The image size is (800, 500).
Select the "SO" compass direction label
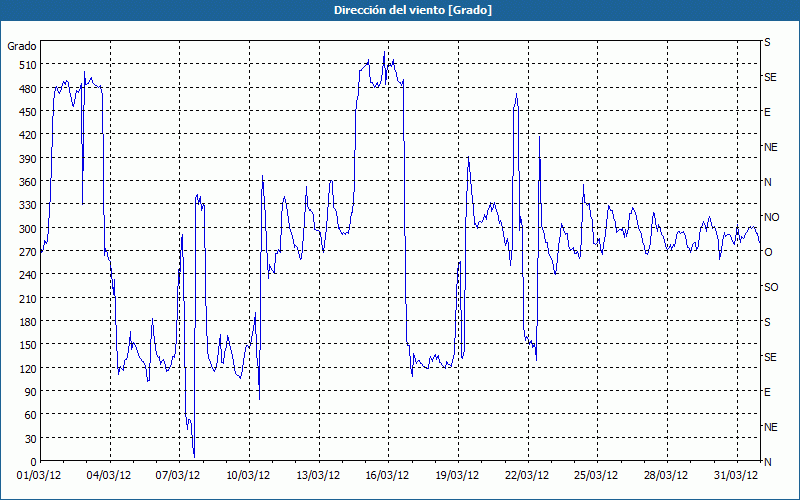pyautogui.click(x=771, y=287)
